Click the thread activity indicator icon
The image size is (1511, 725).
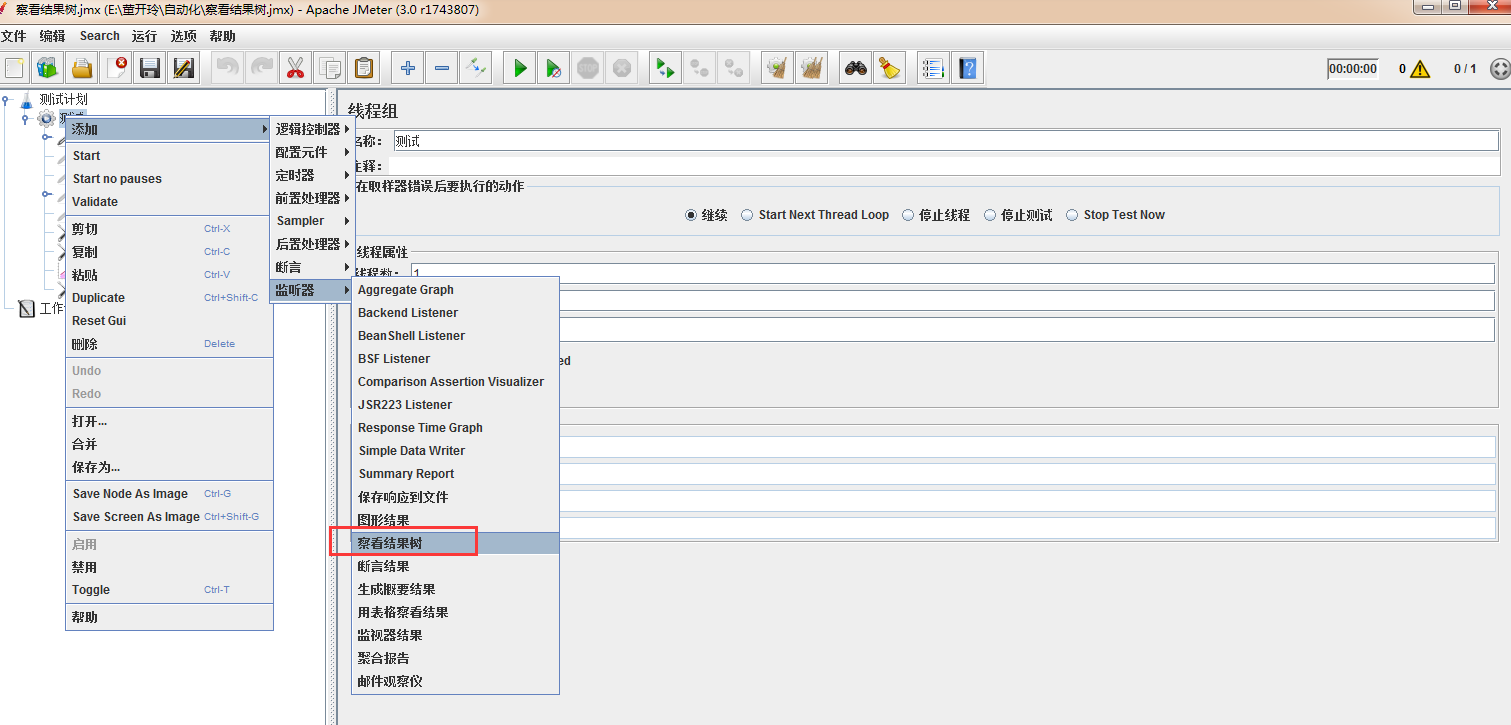click(x=1500, y=69)
